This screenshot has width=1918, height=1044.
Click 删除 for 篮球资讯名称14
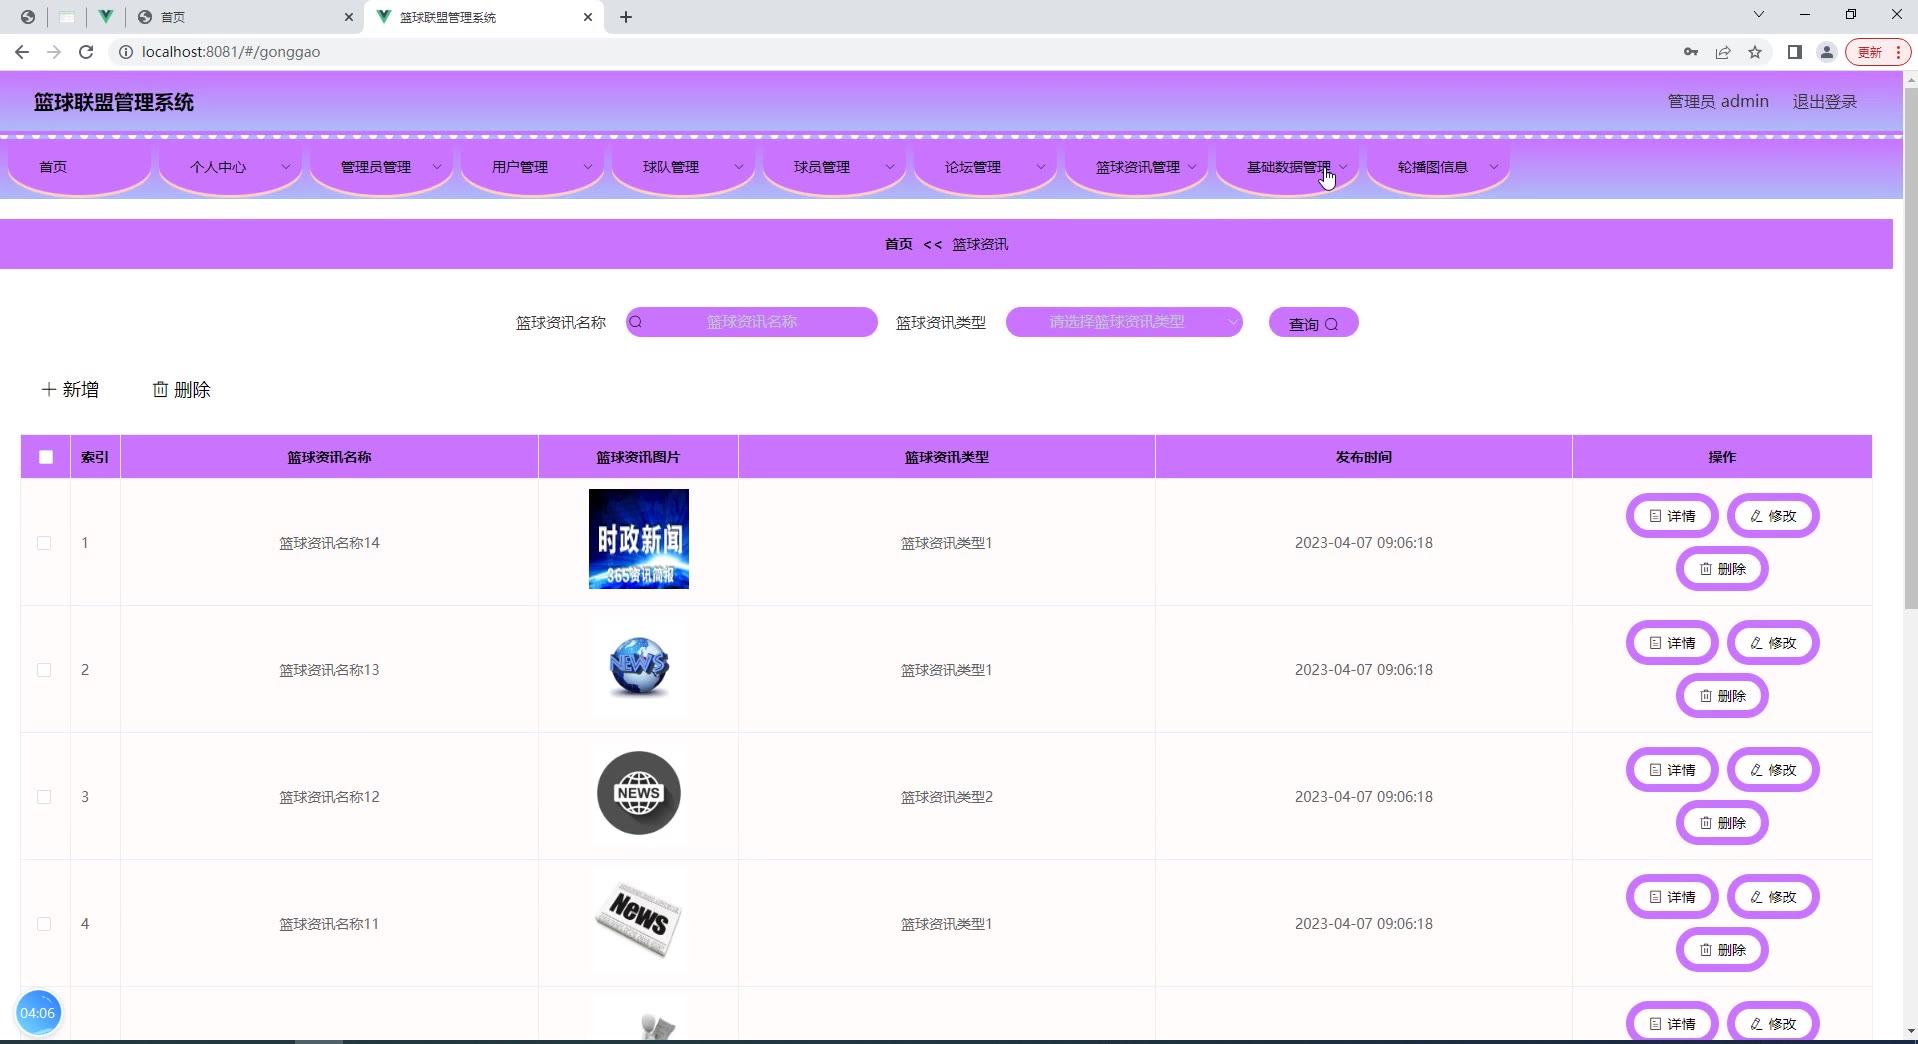[1722, 569]
